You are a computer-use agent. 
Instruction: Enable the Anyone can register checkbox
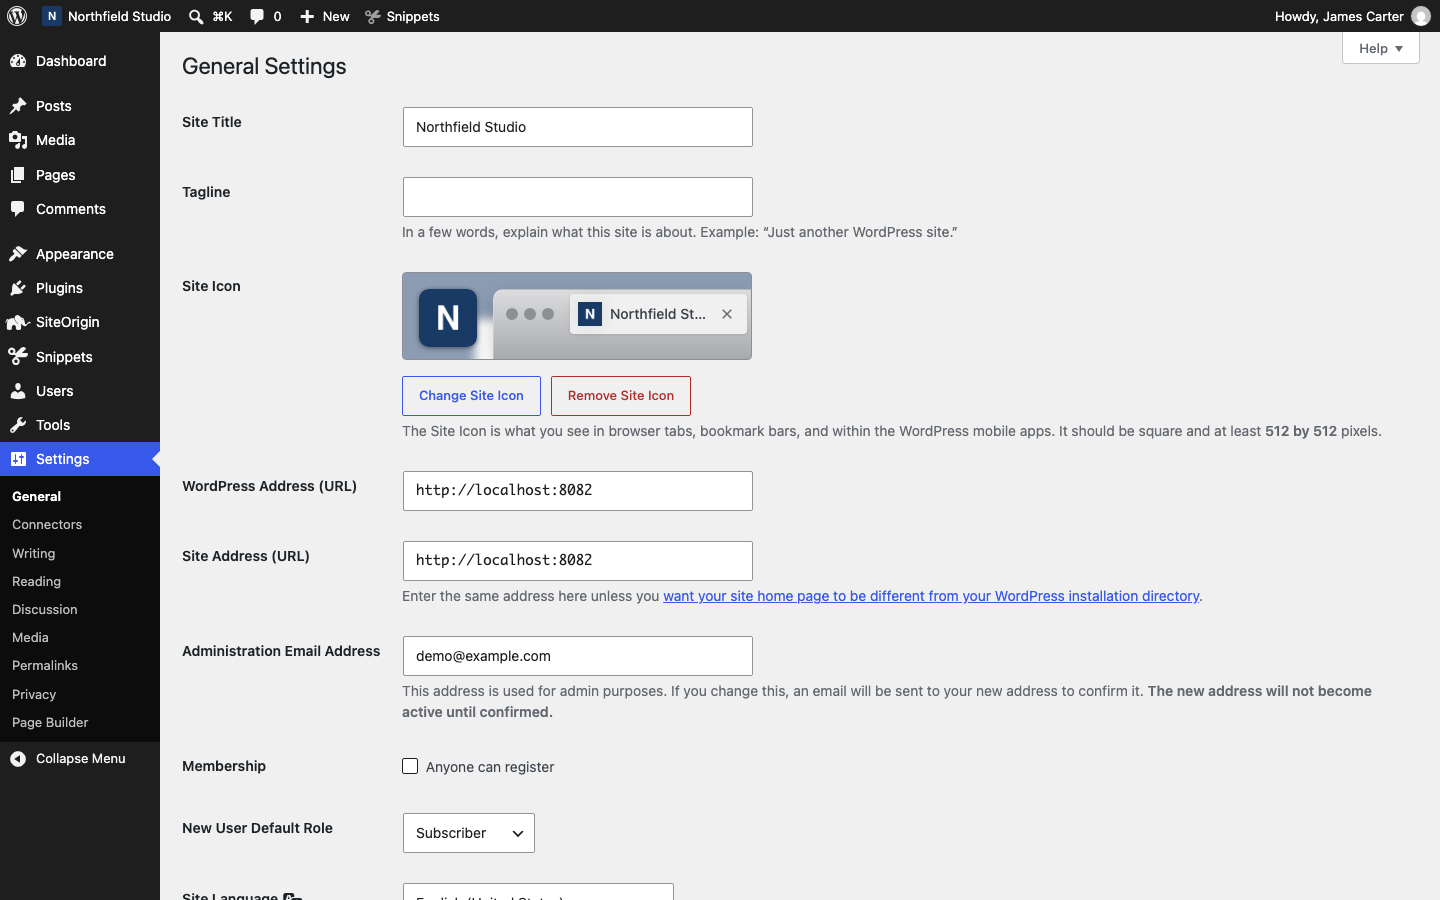[410, 766]
